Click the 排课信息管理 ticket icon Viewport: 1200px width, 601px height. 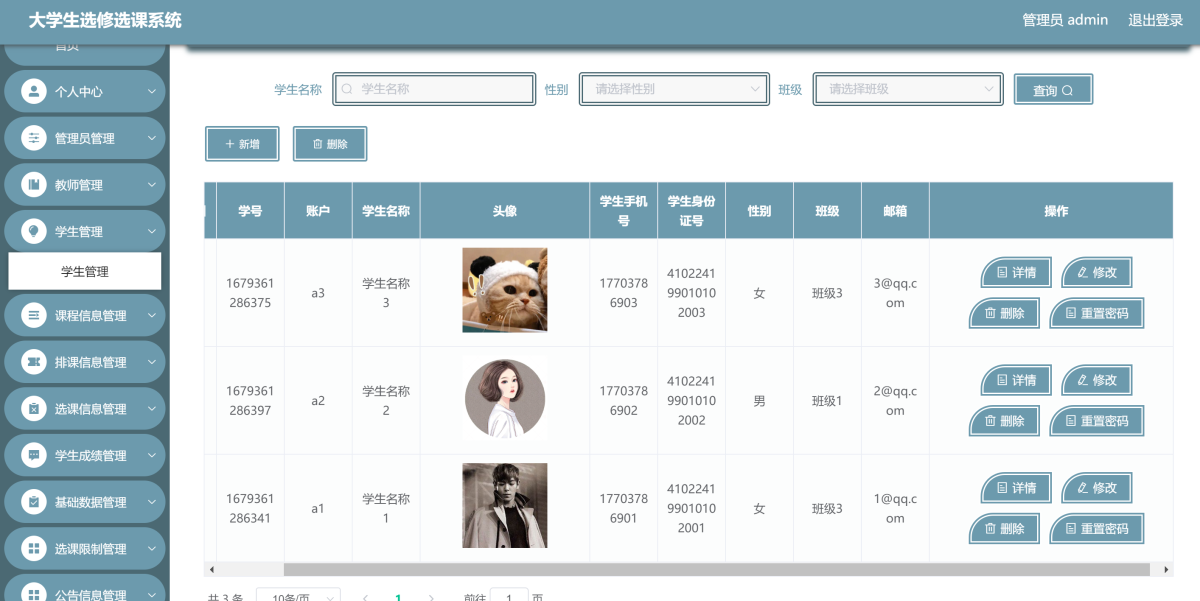coord(34,362)
